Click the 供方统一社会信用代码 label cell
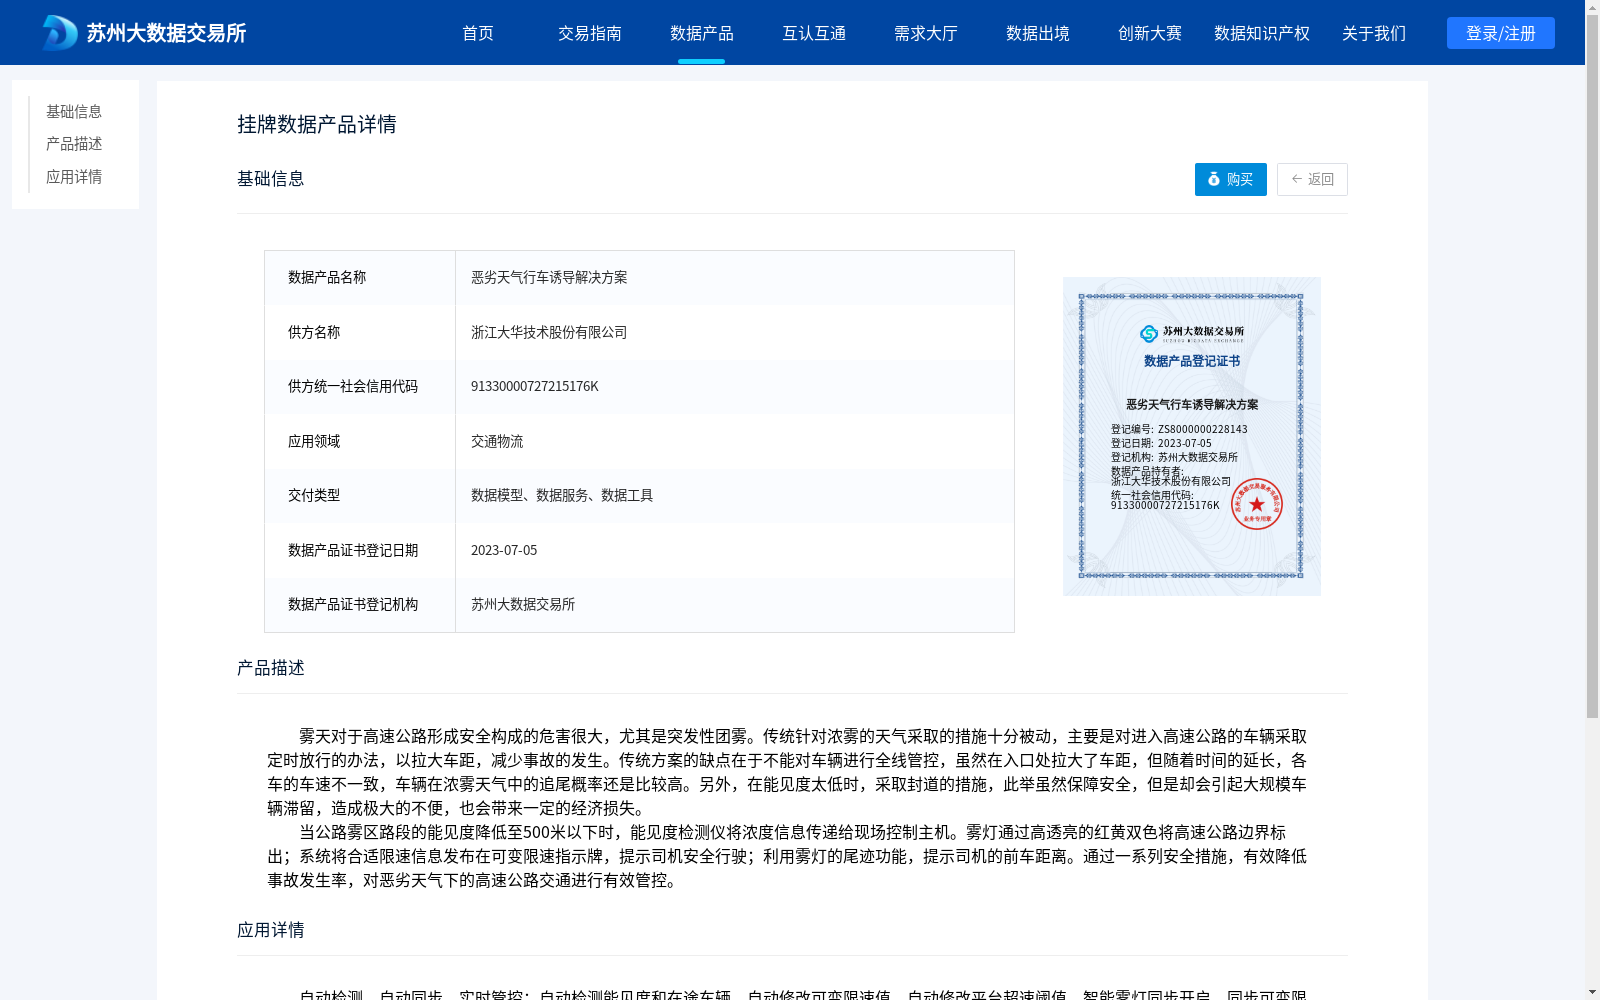This screenshot has height=1000, width=1600. tap(360, 386)
